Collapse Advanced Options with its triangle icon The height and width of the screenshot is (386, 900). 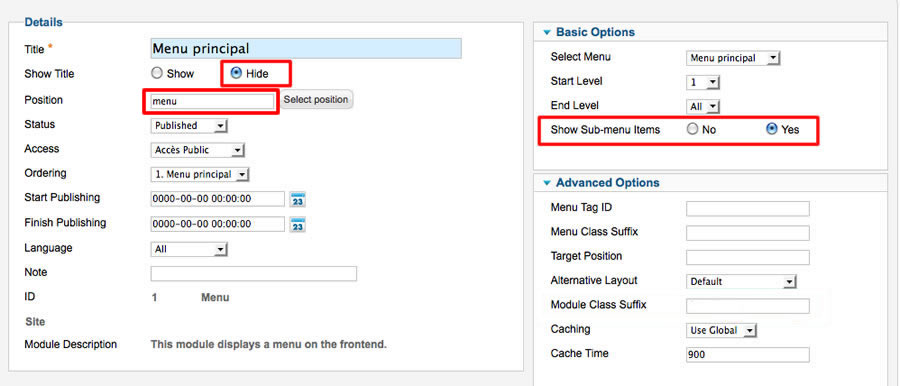tap(547, 183)
